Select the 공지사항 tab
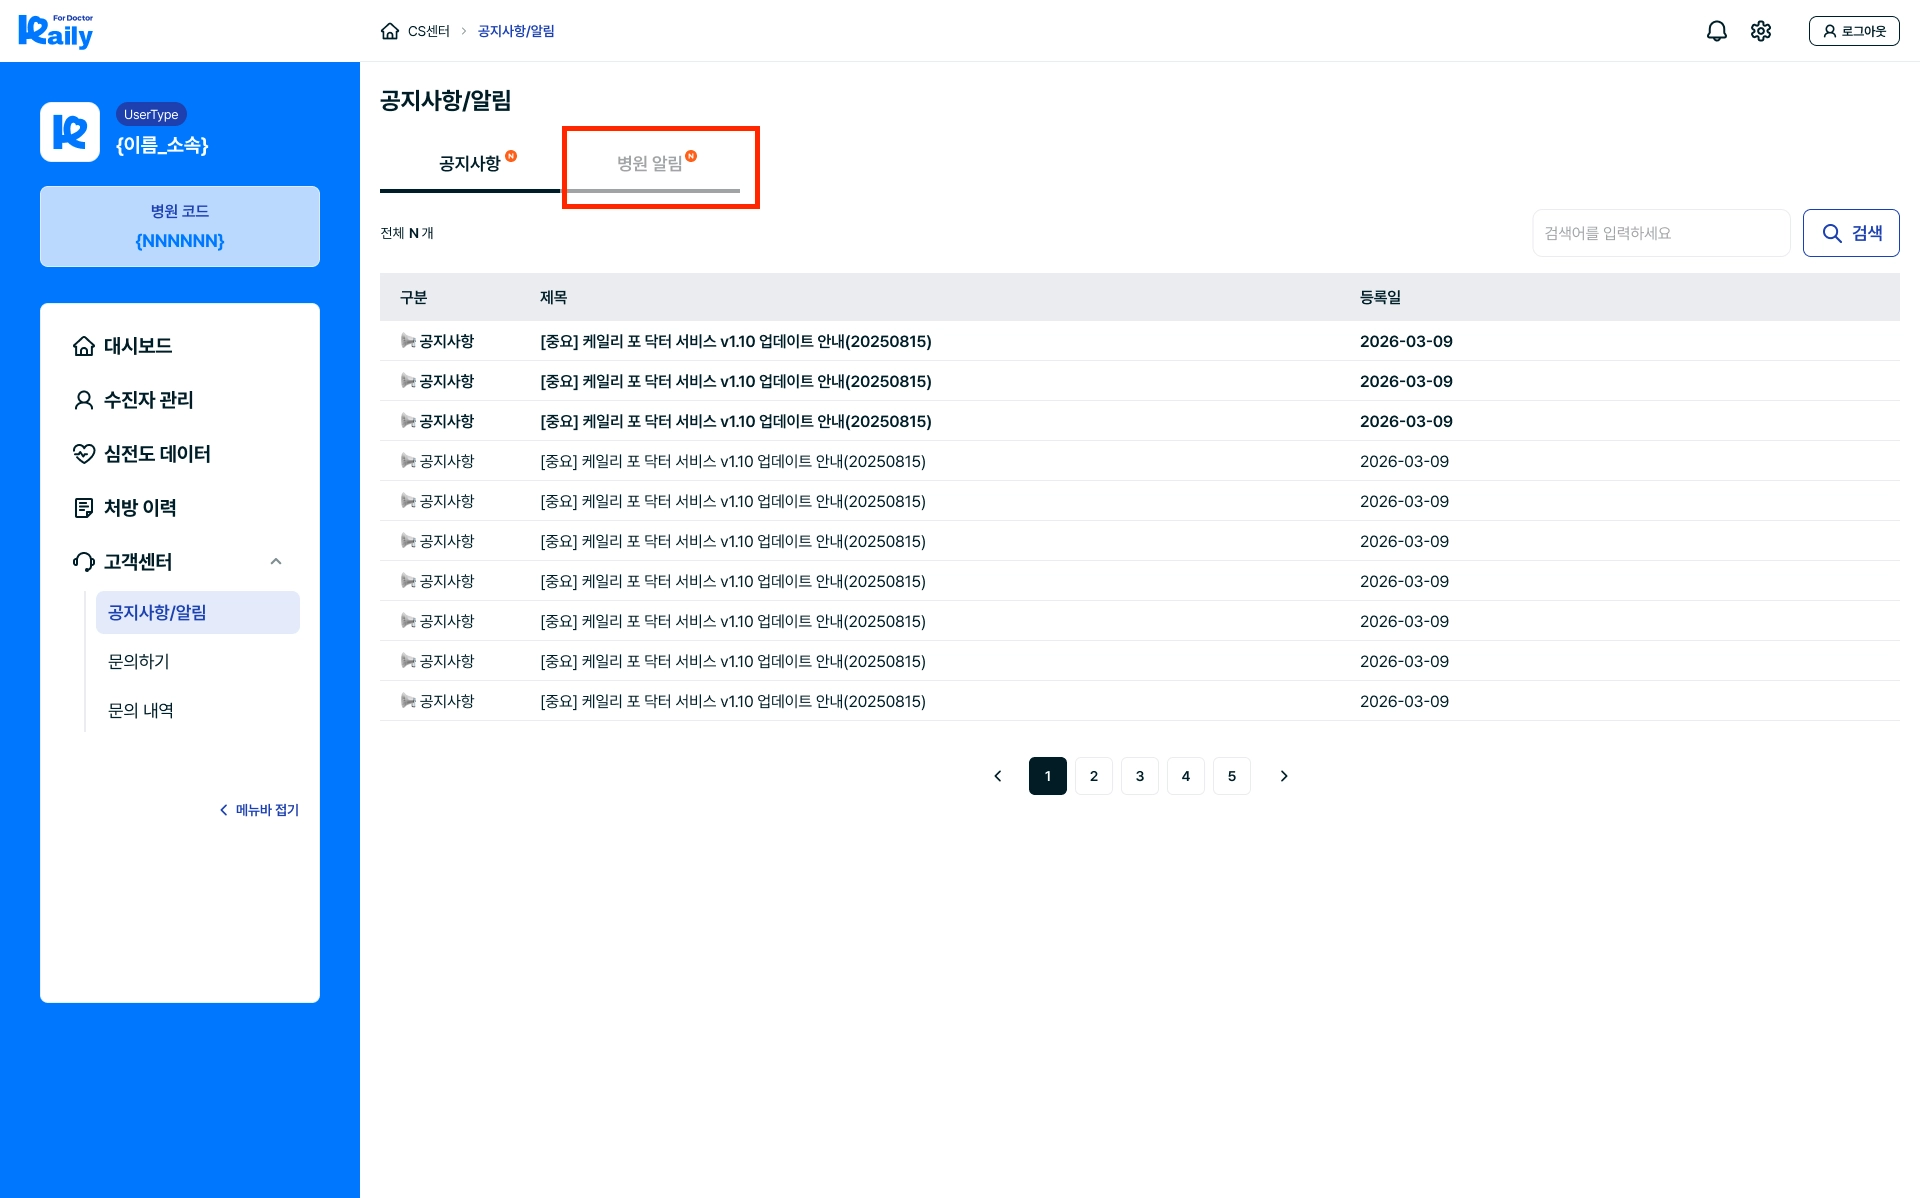The height and width of the screenshot is (1198, 1920). coord(470,164)
